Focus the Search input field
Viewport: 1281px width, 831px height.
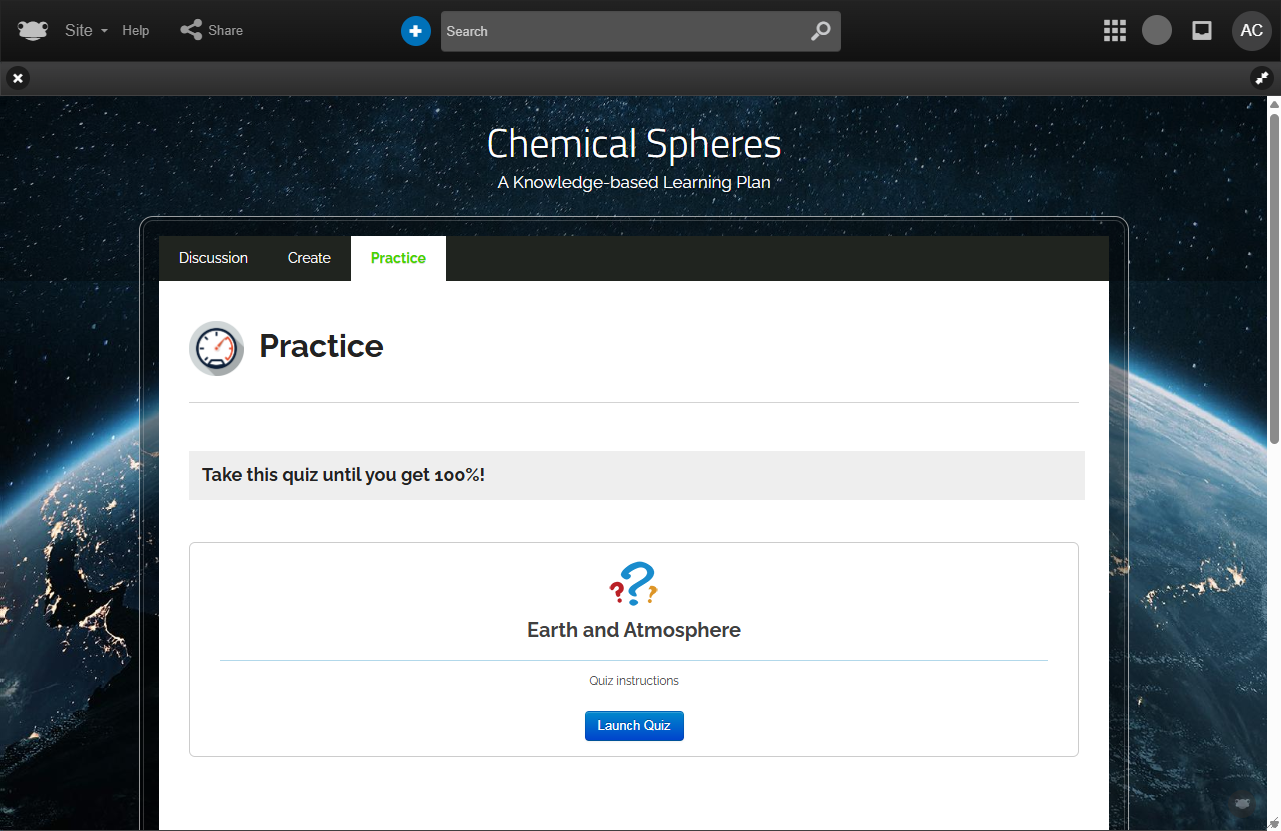click(x=620, y=31)
